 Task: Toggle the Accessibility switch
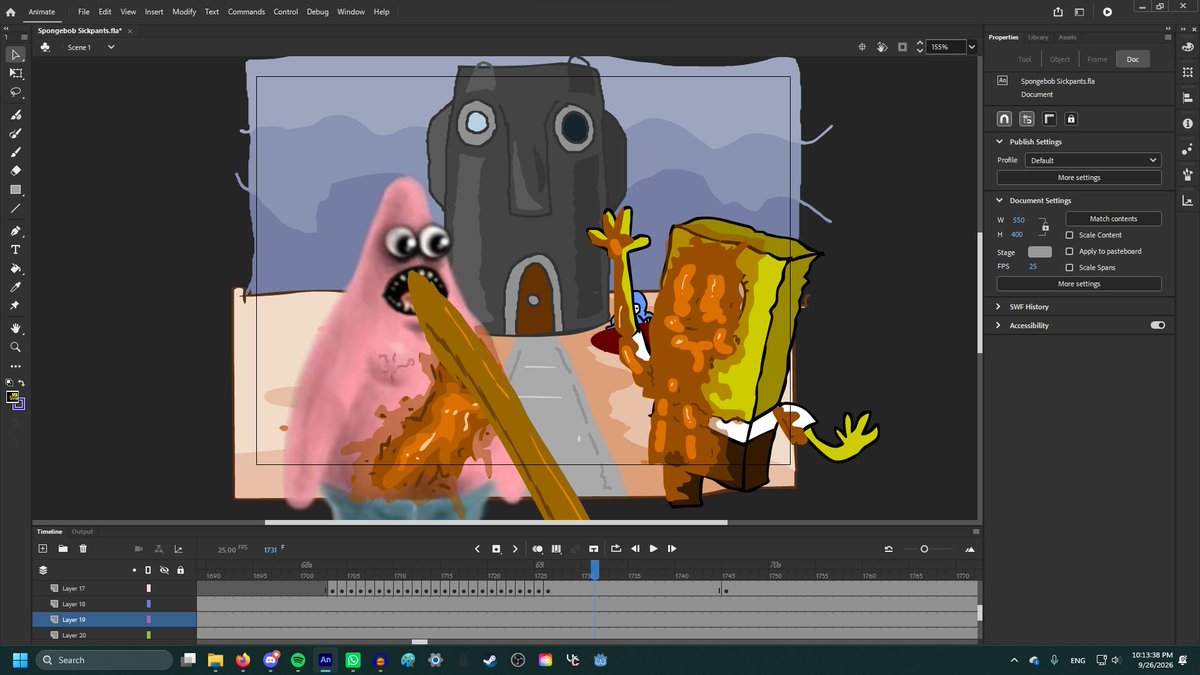pos(1157,325)
